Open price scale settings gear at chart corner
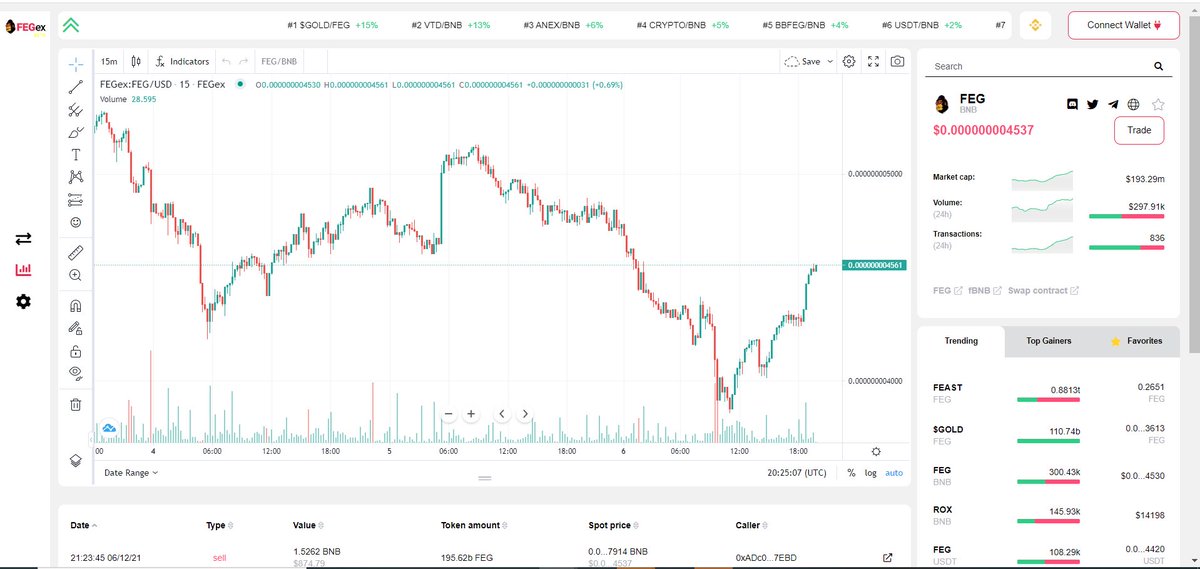Image resolution: width=1200 pixels, height=569 pixels. [876, 452]
